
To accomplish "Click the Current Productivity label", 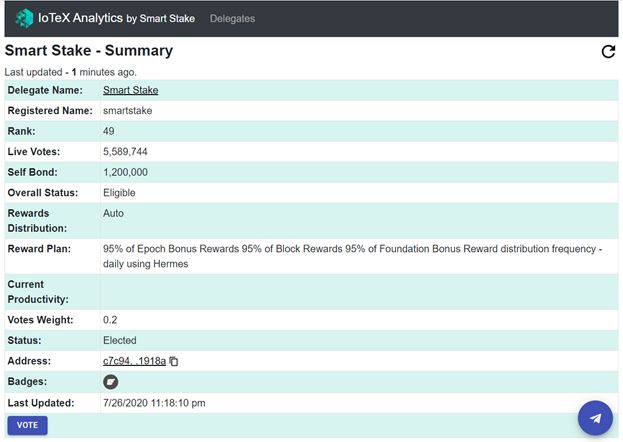I will point(38,292).
